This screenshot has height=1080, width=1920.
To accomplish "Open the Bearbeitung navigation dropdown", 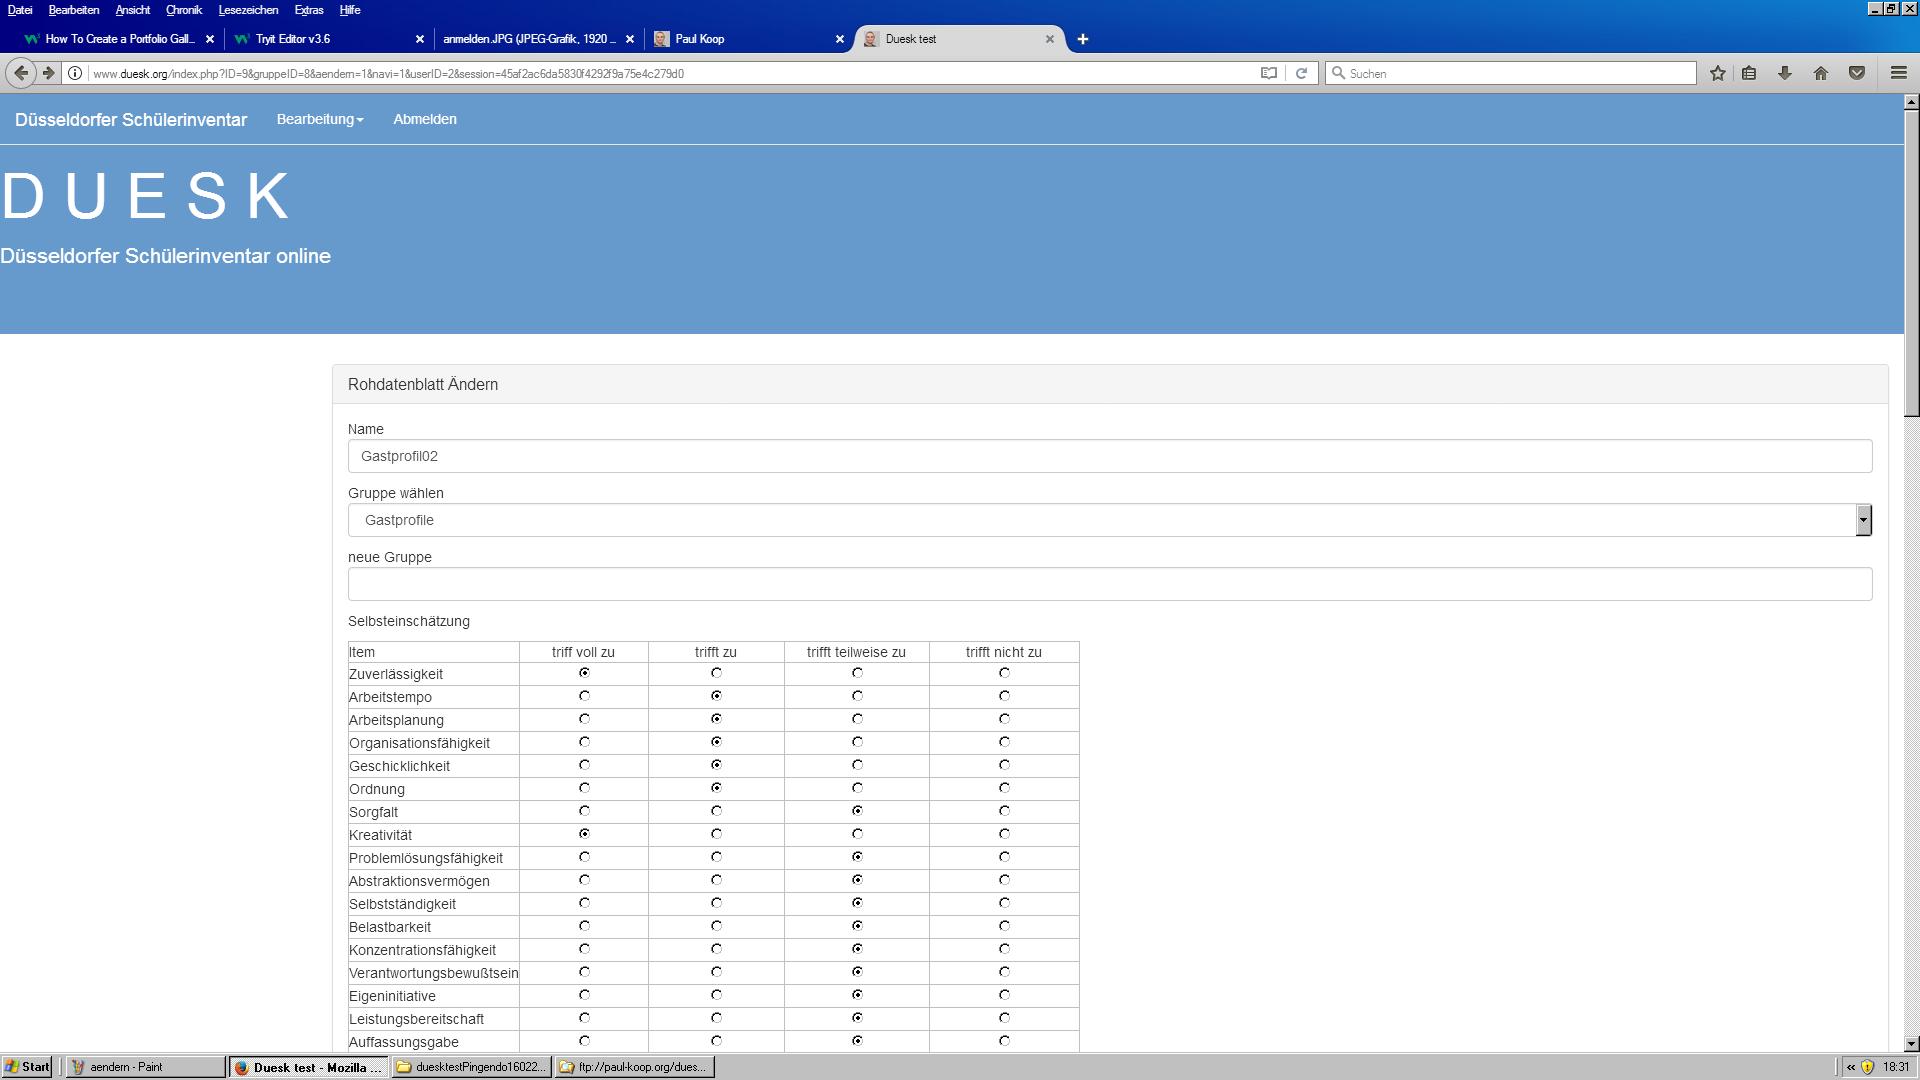I will point(320,119).
